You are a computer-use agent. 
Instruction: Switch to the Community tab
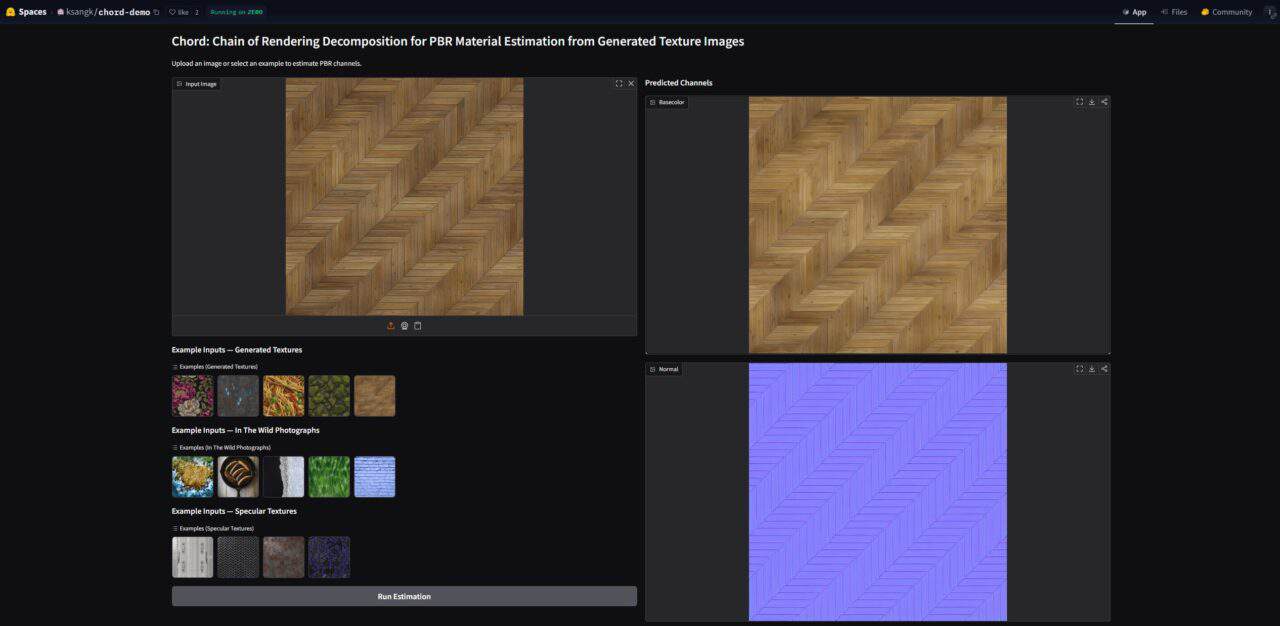click(1226, 12)
